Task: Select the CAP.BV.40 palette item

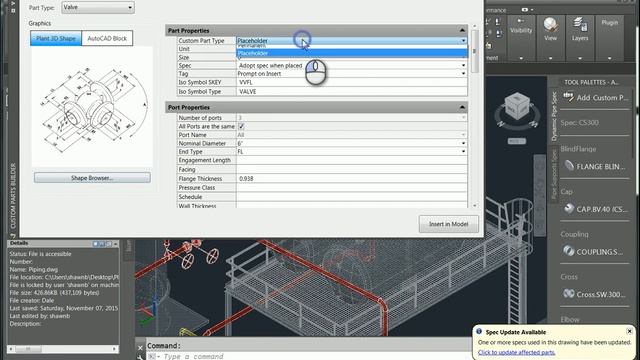Action: click(x=596, y=209)
